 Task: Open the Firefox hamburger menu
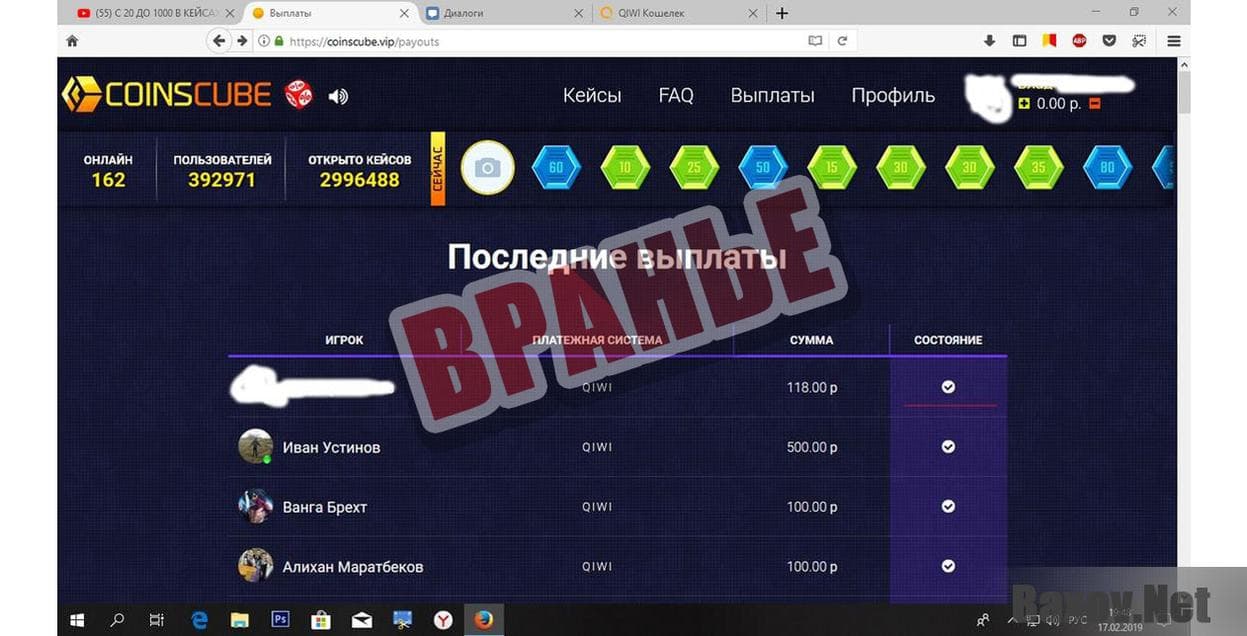[1172, 40]
